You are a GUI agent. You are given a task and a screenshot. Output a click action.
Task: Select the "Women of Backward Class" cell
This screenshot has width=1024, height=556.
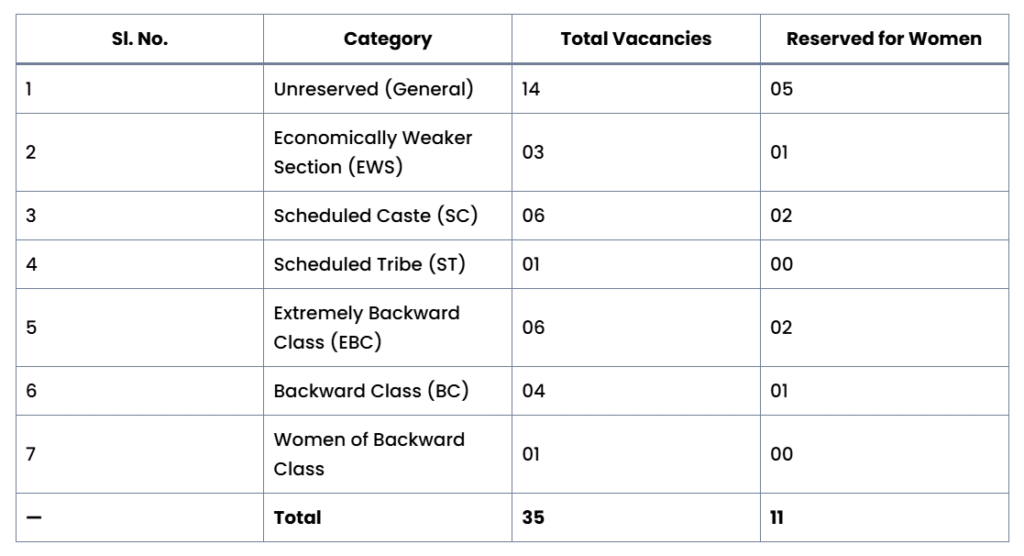[369, 454]
